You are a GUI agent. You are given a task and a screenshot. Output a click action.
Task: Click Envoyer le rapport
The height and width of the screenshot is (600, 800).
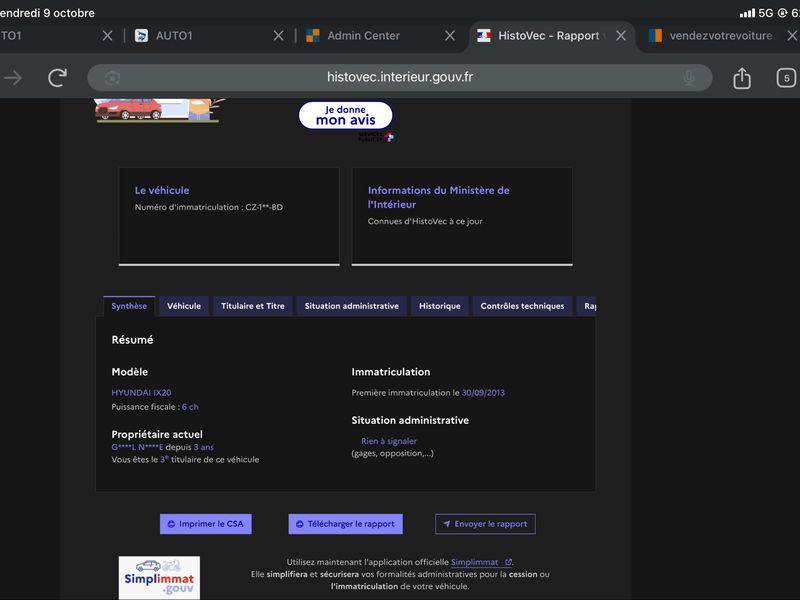485,524
